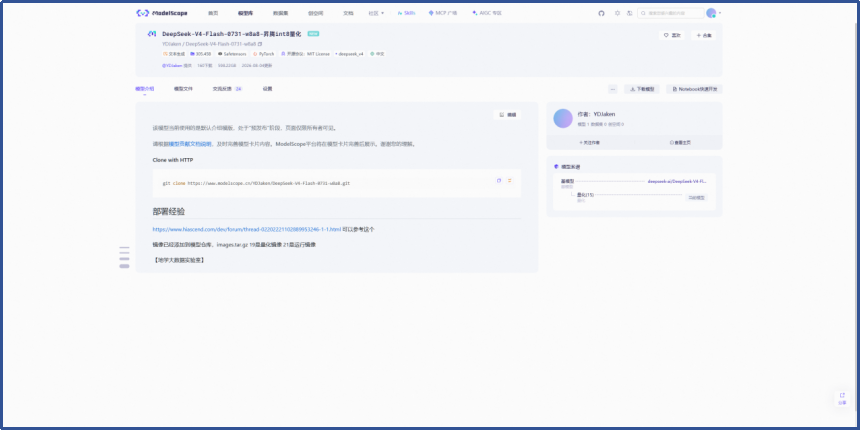The image size is (861, 430).
Task: Click the first tag in tag row
Action: coord(174,54)
